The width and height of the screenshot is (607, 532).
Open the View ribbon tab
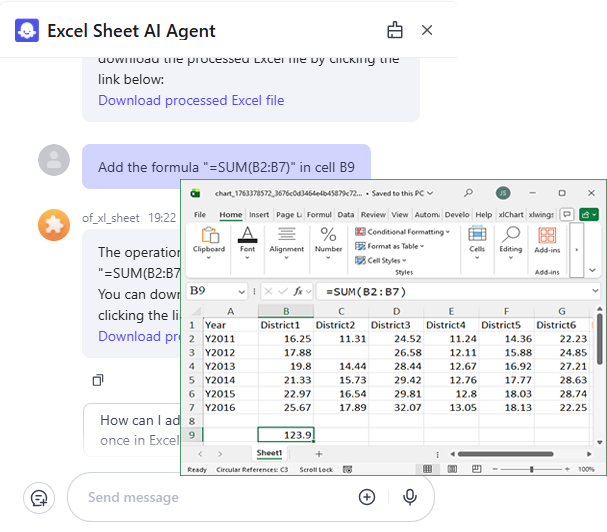[x=400, y=215]
